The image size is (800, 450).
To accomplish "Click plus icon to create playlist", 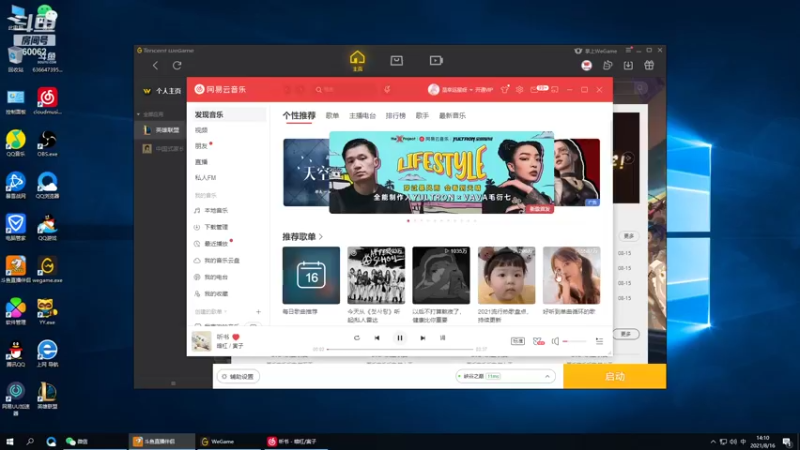I will pos(258,312).
